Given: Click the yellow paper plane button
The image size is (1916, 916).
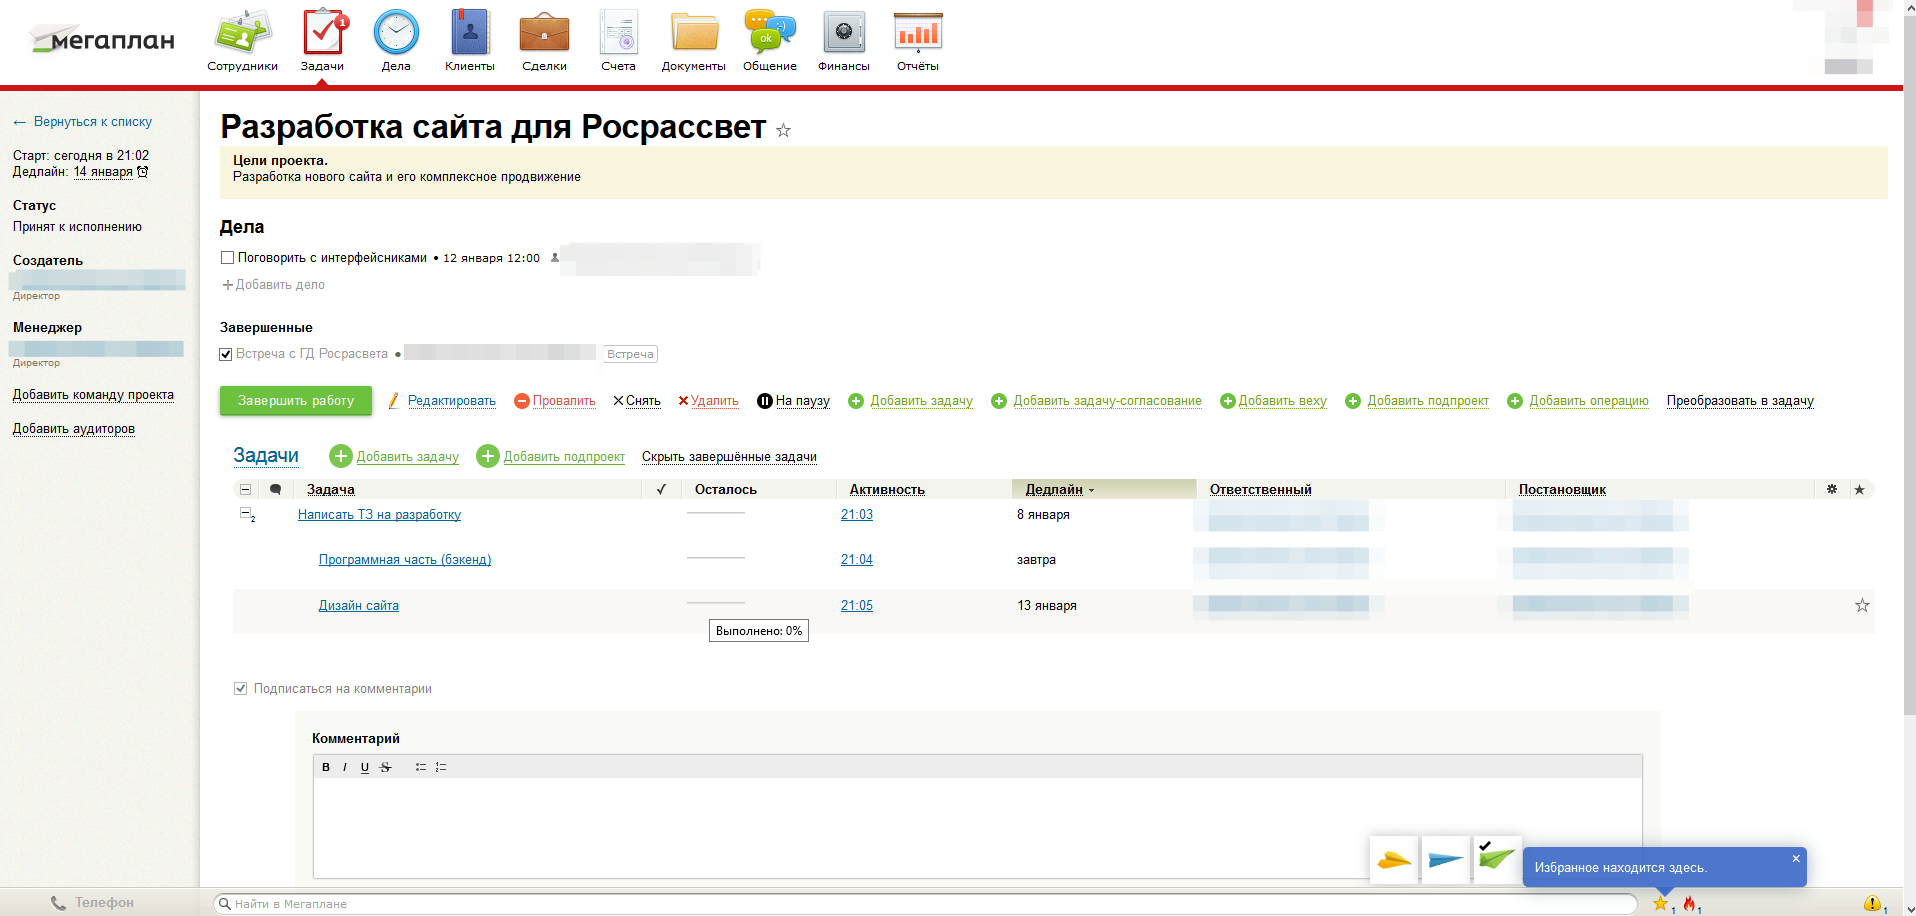Looking at the screenshot, I should (x=1394, y=860).
